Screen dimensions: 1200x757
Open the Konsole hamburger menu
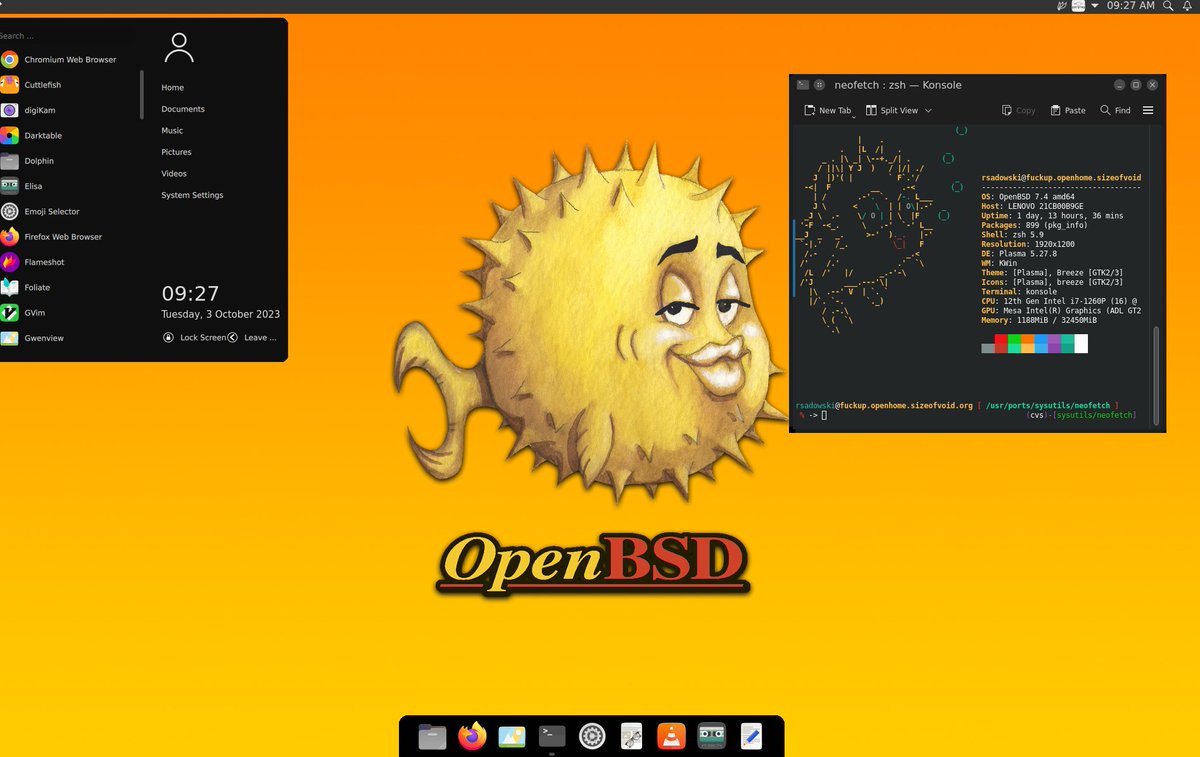(1148, 111)
